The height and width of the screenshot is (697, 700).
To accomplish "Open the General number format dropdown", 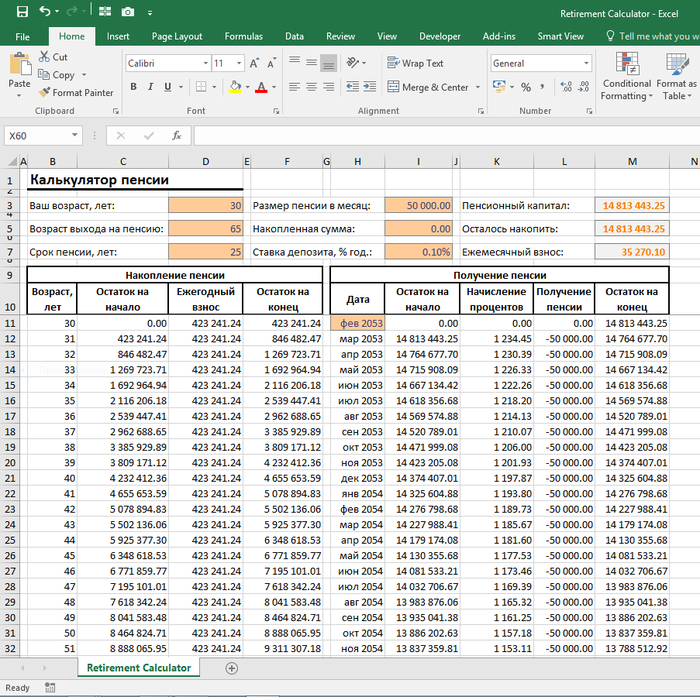I will [586, 63].
